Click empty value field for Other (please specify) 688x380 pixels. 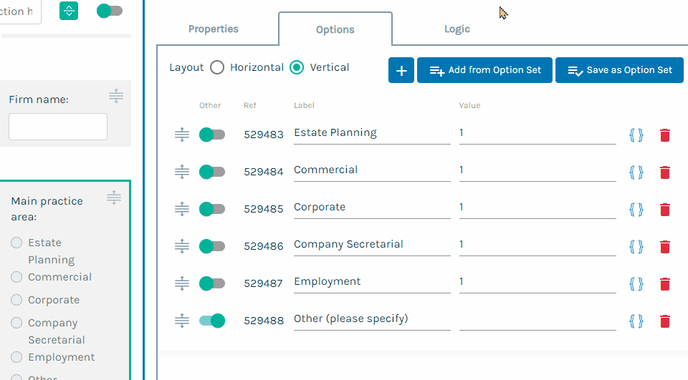(x=538, y=320)
